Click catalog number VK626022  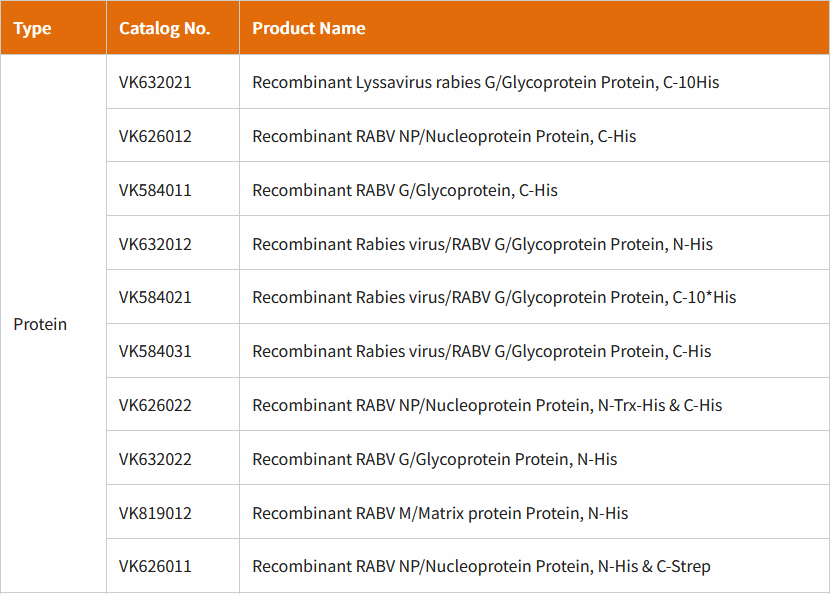pyautogui.click(x=155, y=406)
